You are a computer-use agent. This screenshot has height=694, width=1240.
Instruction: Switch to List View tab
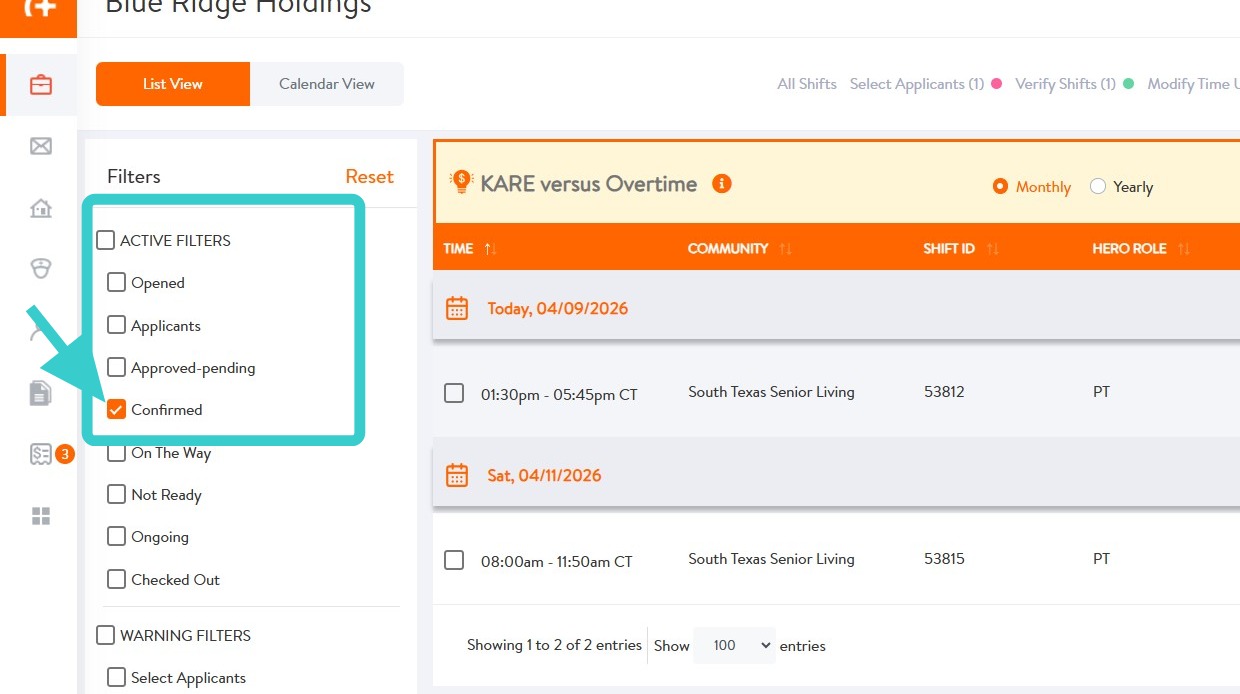pos(172,84)
